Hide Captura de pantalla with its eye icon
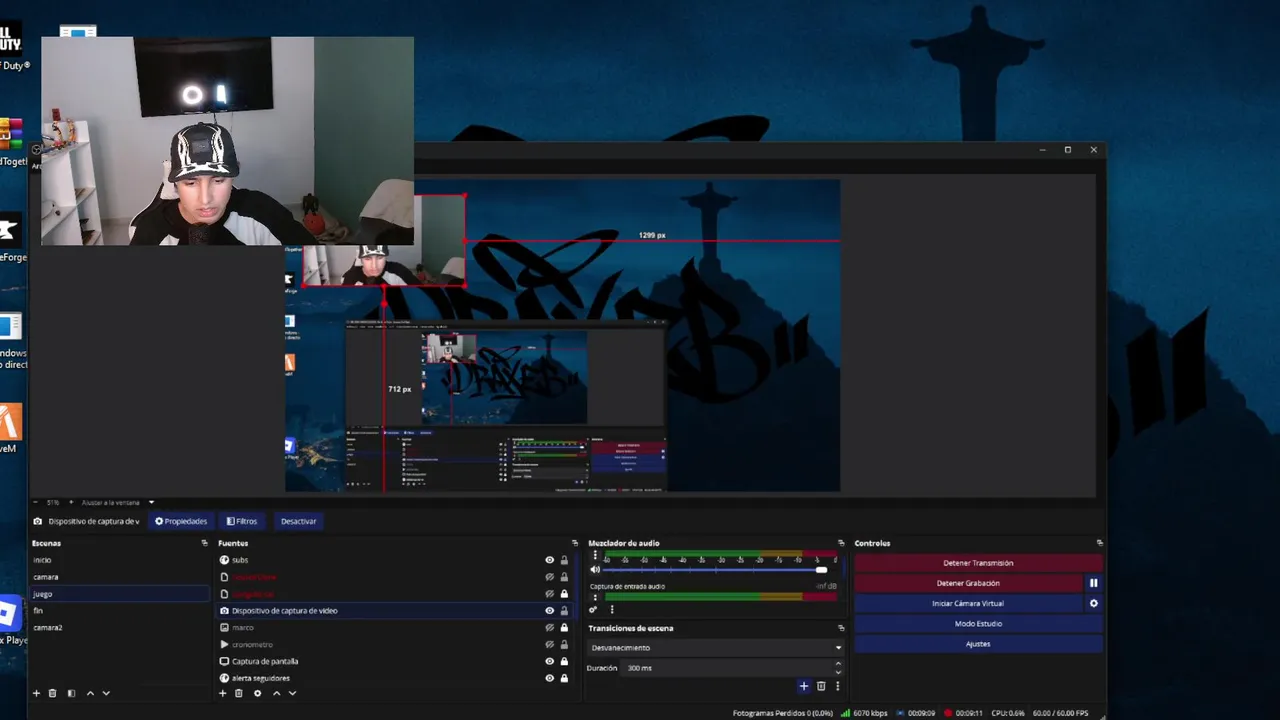The image size is (1280, 720). 549,661
